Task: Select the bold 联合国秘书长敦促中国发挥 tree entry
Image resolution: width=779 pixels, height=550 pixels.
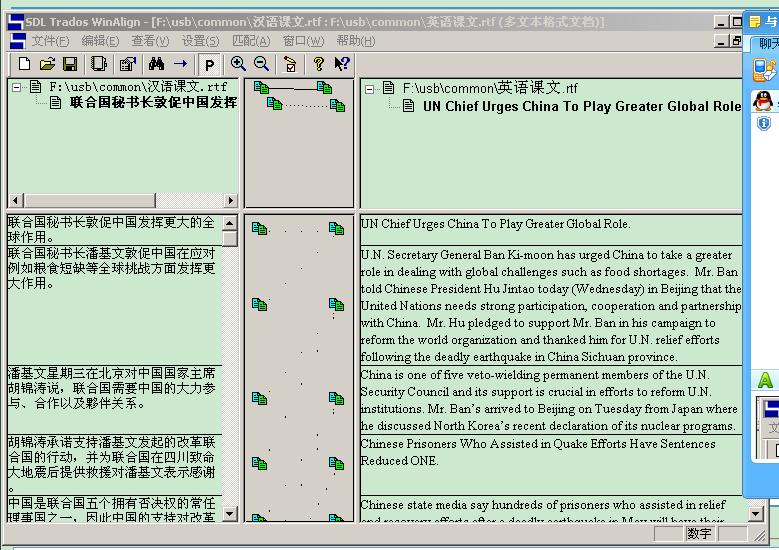Action: coord(154,102)
